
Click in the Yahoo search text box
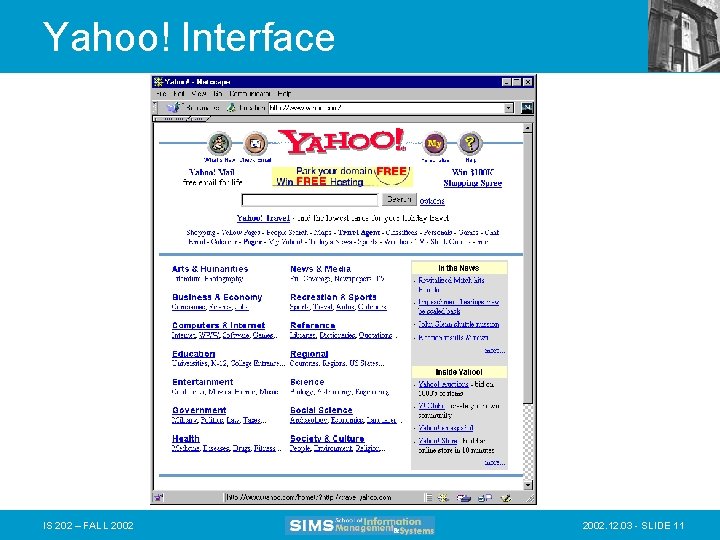(310, 200)
